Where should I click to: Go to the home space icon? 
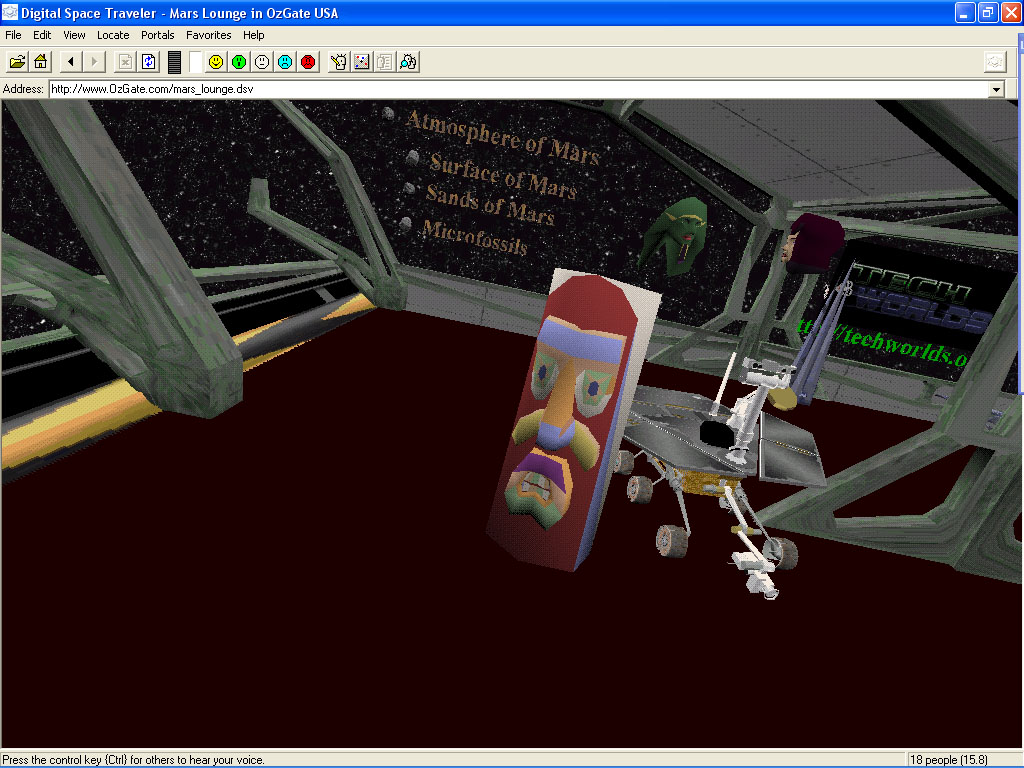coord(41,62)
